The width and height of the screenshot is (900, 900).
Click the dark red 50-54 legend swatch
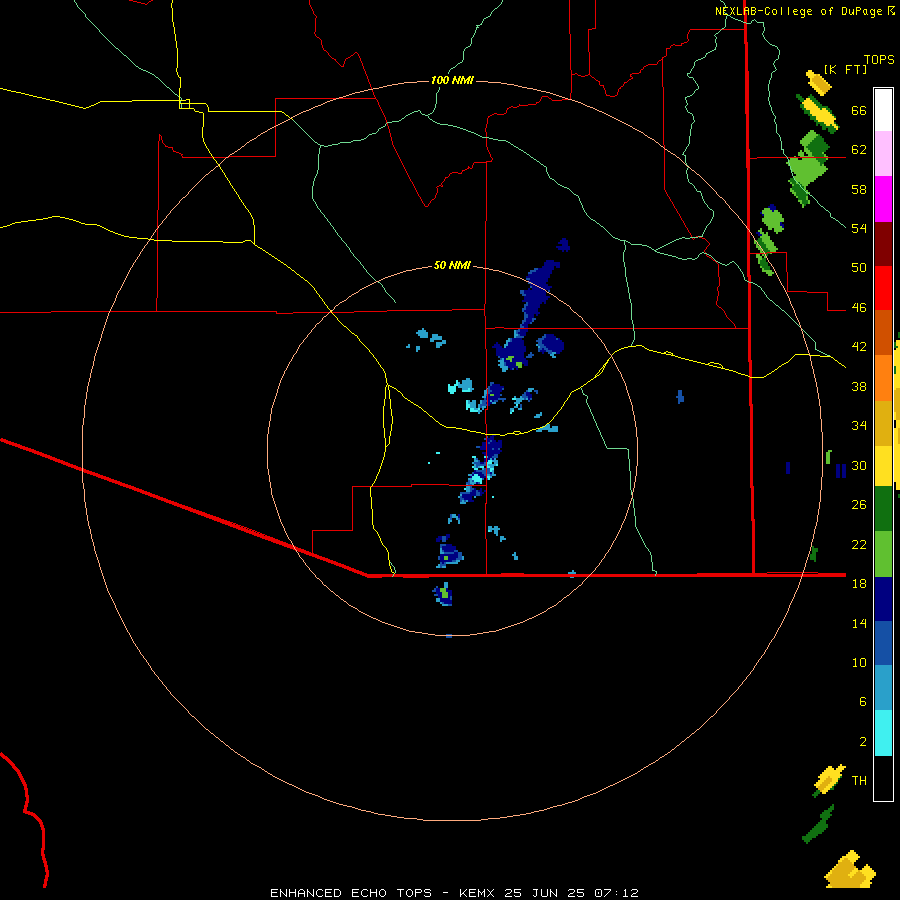[x=883, y=244]
